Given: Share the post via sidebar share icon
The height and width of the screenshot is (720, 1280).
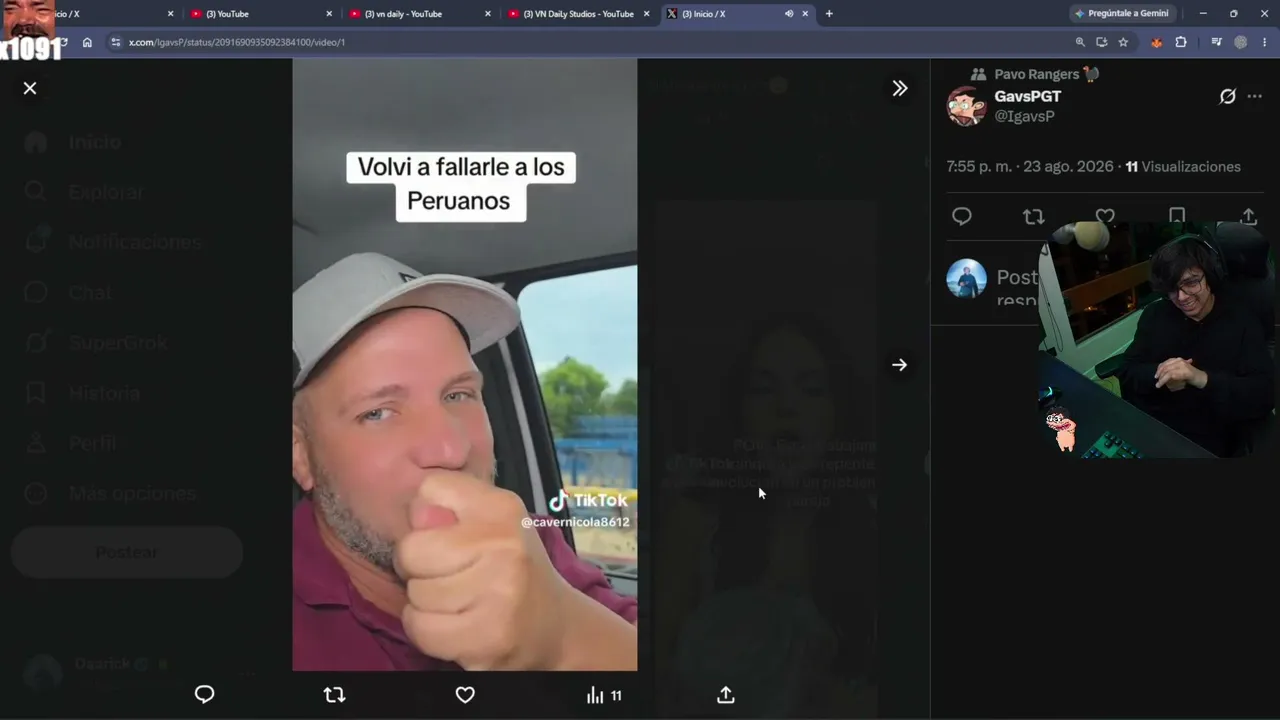Looking at the screenshot, I should click(1249, 216).
